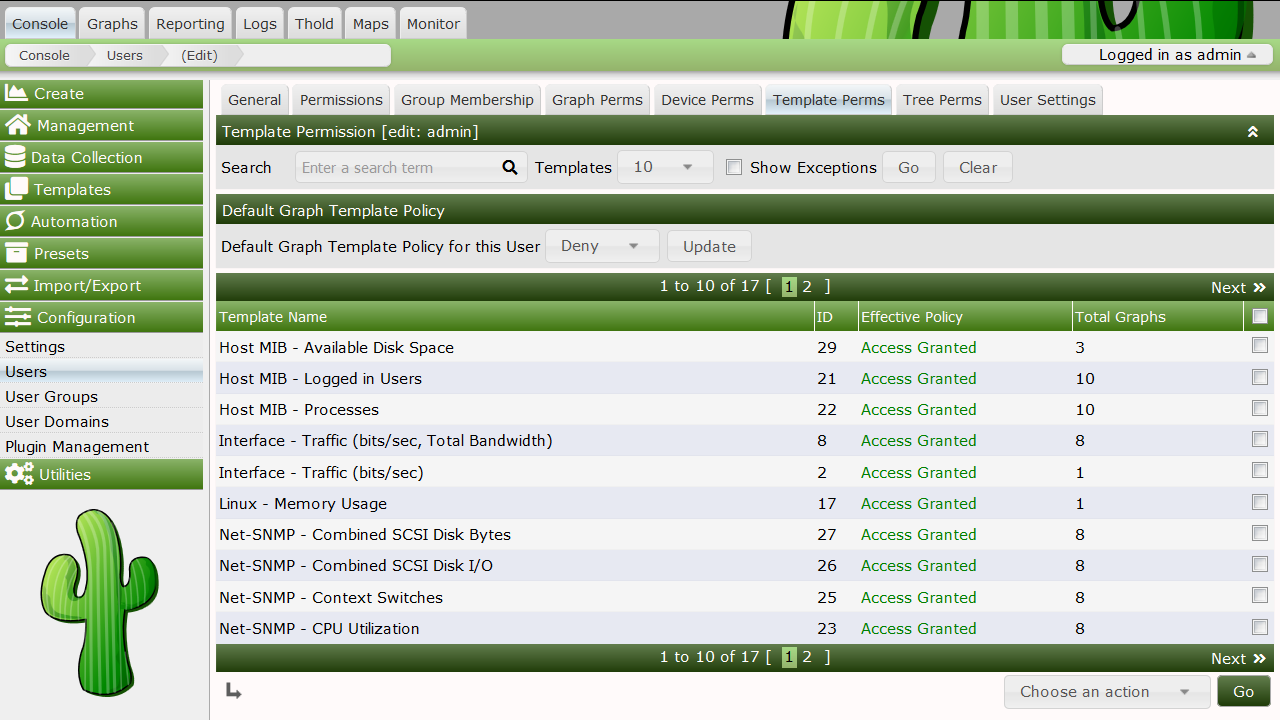Select the Templates sidebar icon
The image size is (1280, 720).
pyautogui.click(x=18, y=189)
